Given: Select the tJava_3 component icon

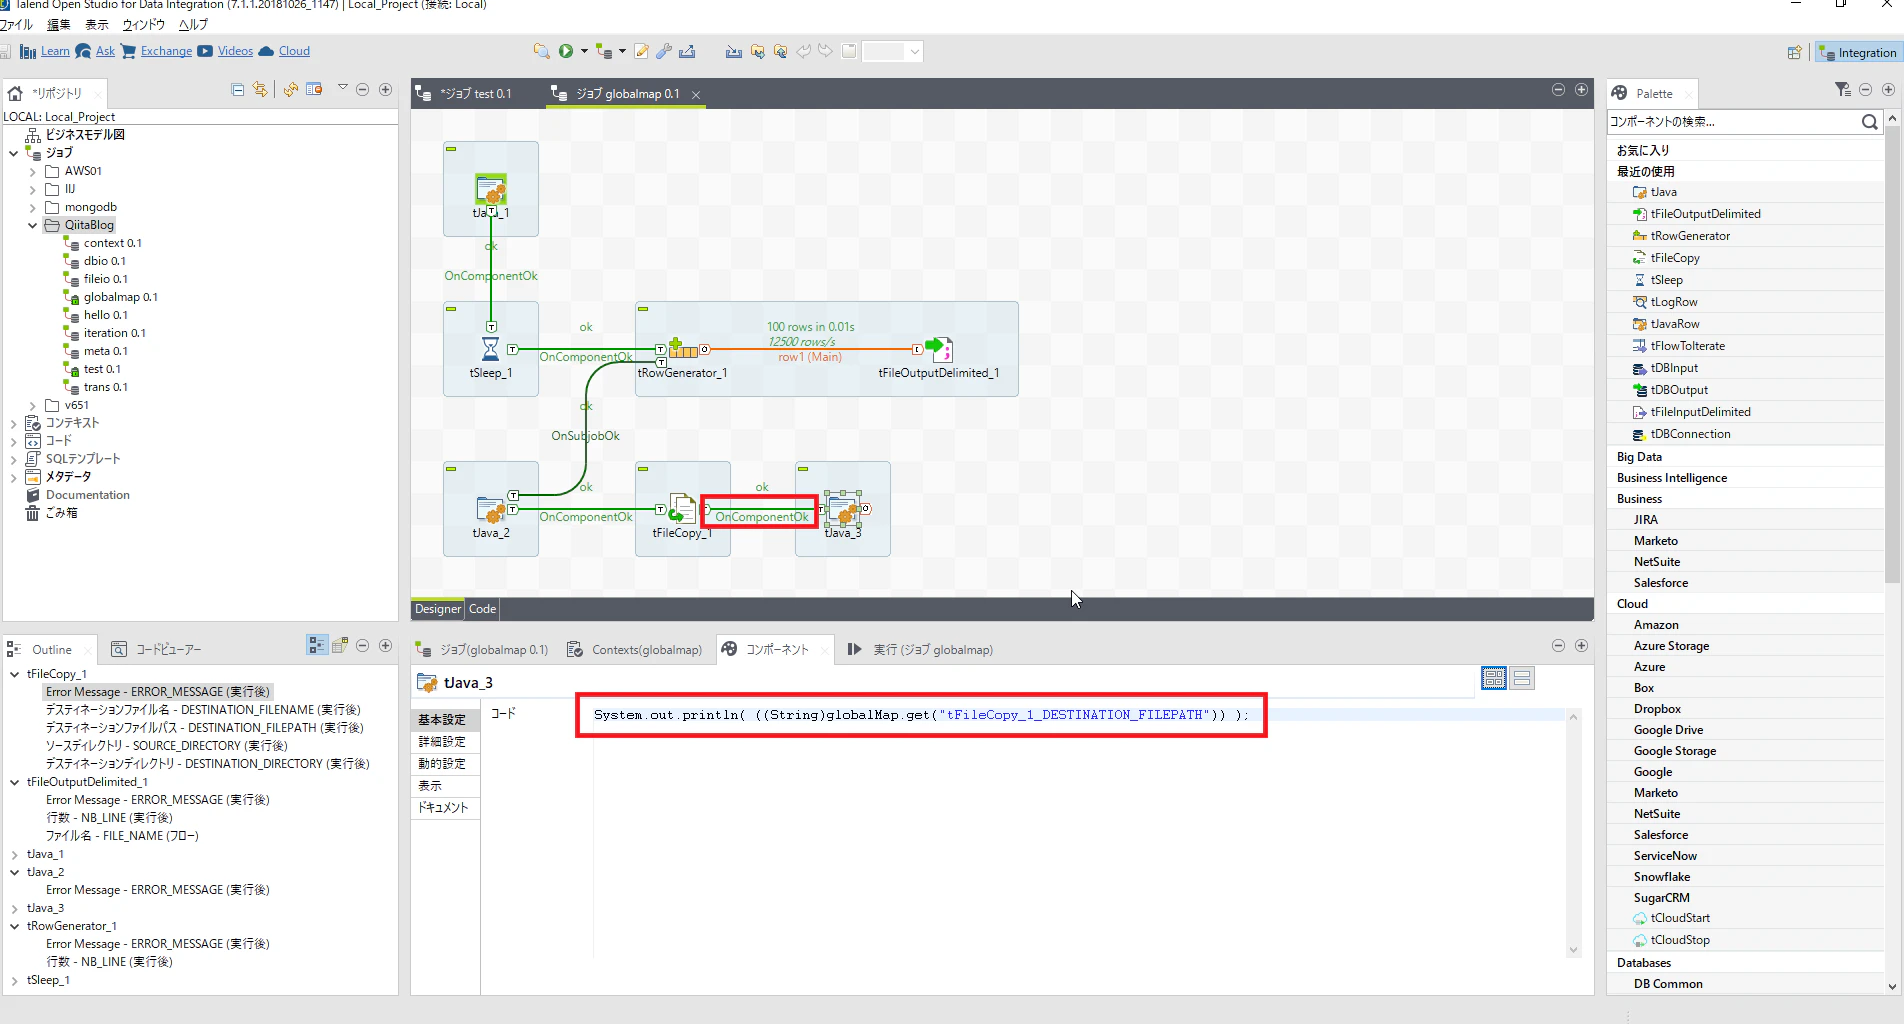Looking at the screenshot, I should (x=843, y=509).
